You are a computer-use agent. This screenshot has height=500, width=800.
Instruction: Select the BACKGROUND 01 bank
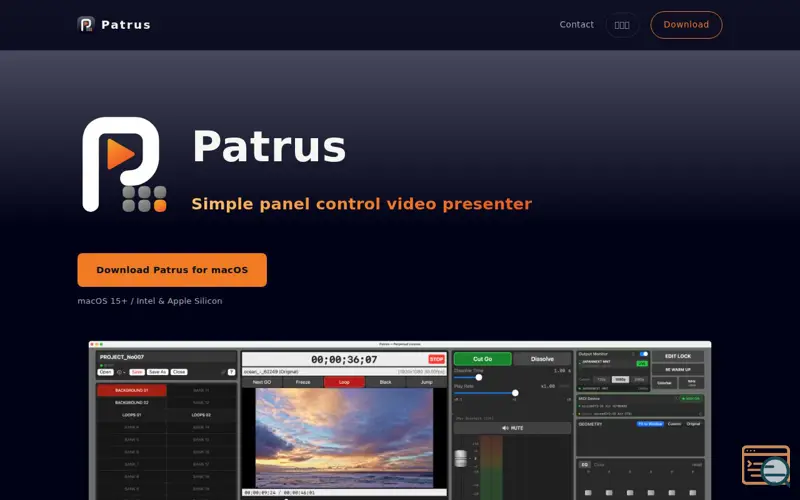click(132, 390)
